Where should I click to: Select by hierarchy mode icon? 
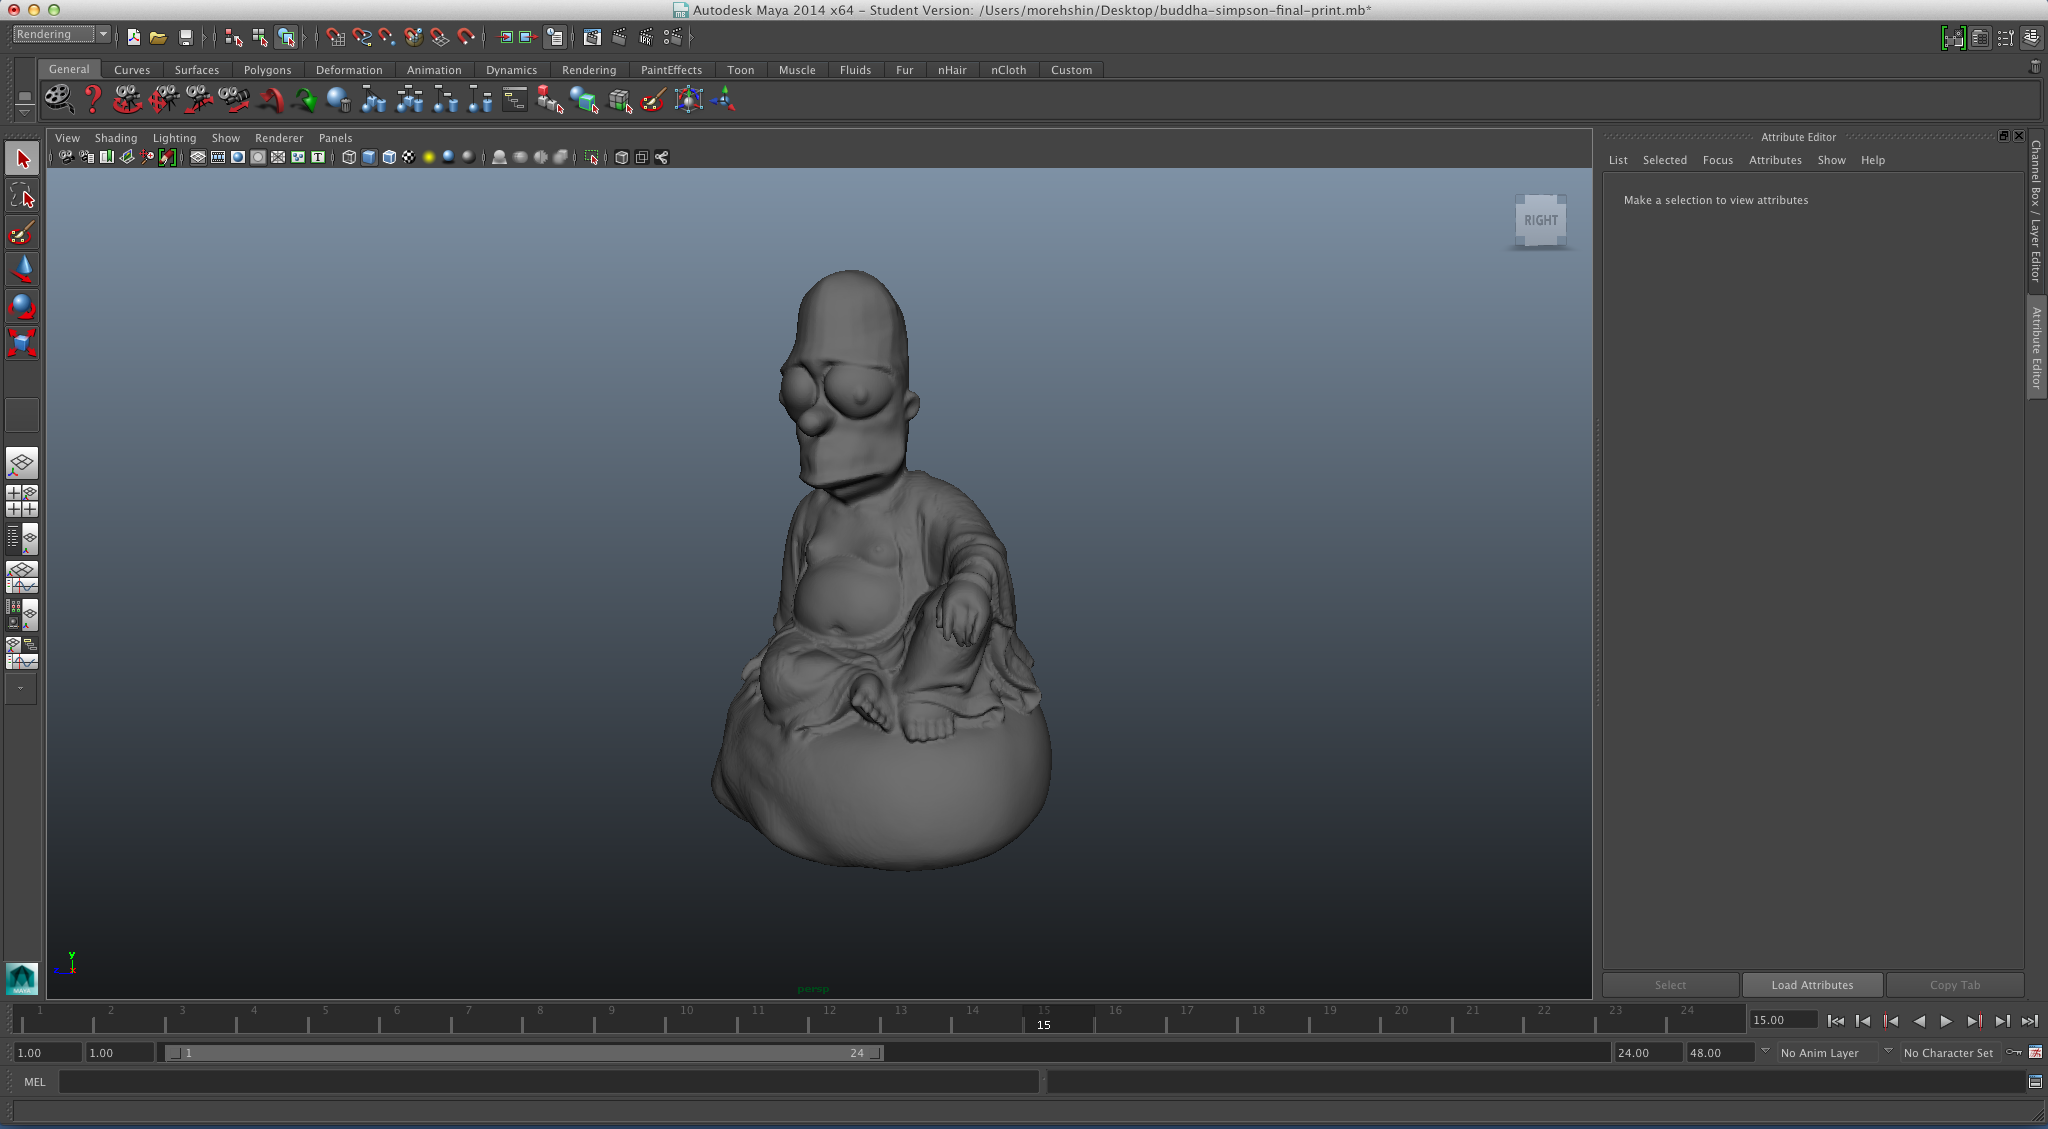click(234, 37)
